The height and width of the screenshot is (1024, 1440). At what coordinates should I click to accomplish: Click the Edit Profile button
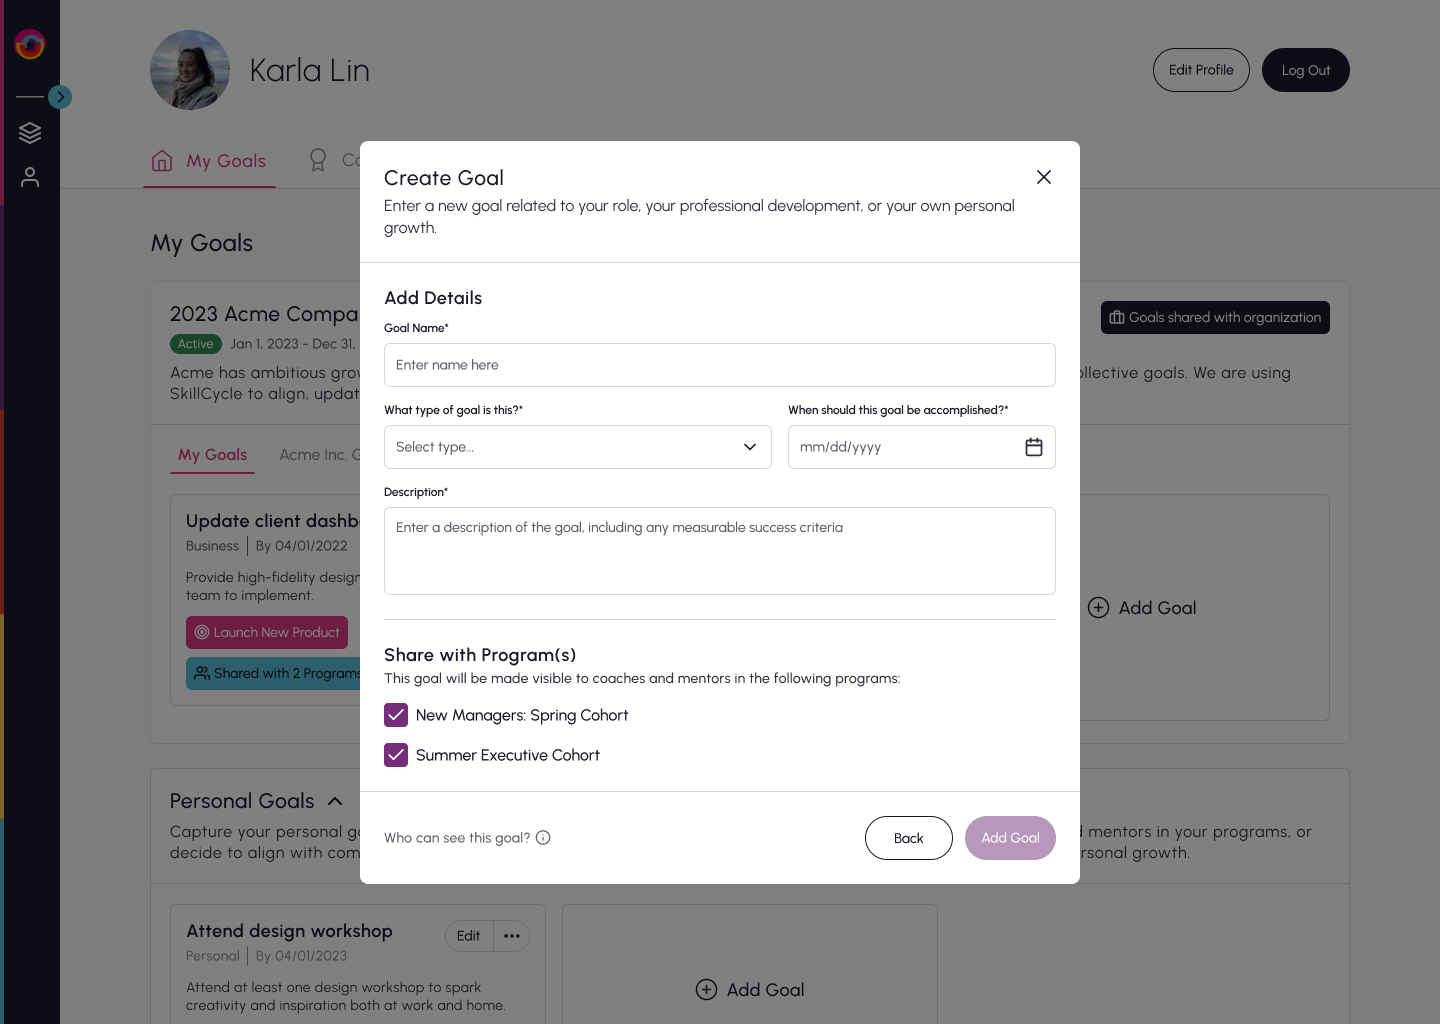(1201, 70)
